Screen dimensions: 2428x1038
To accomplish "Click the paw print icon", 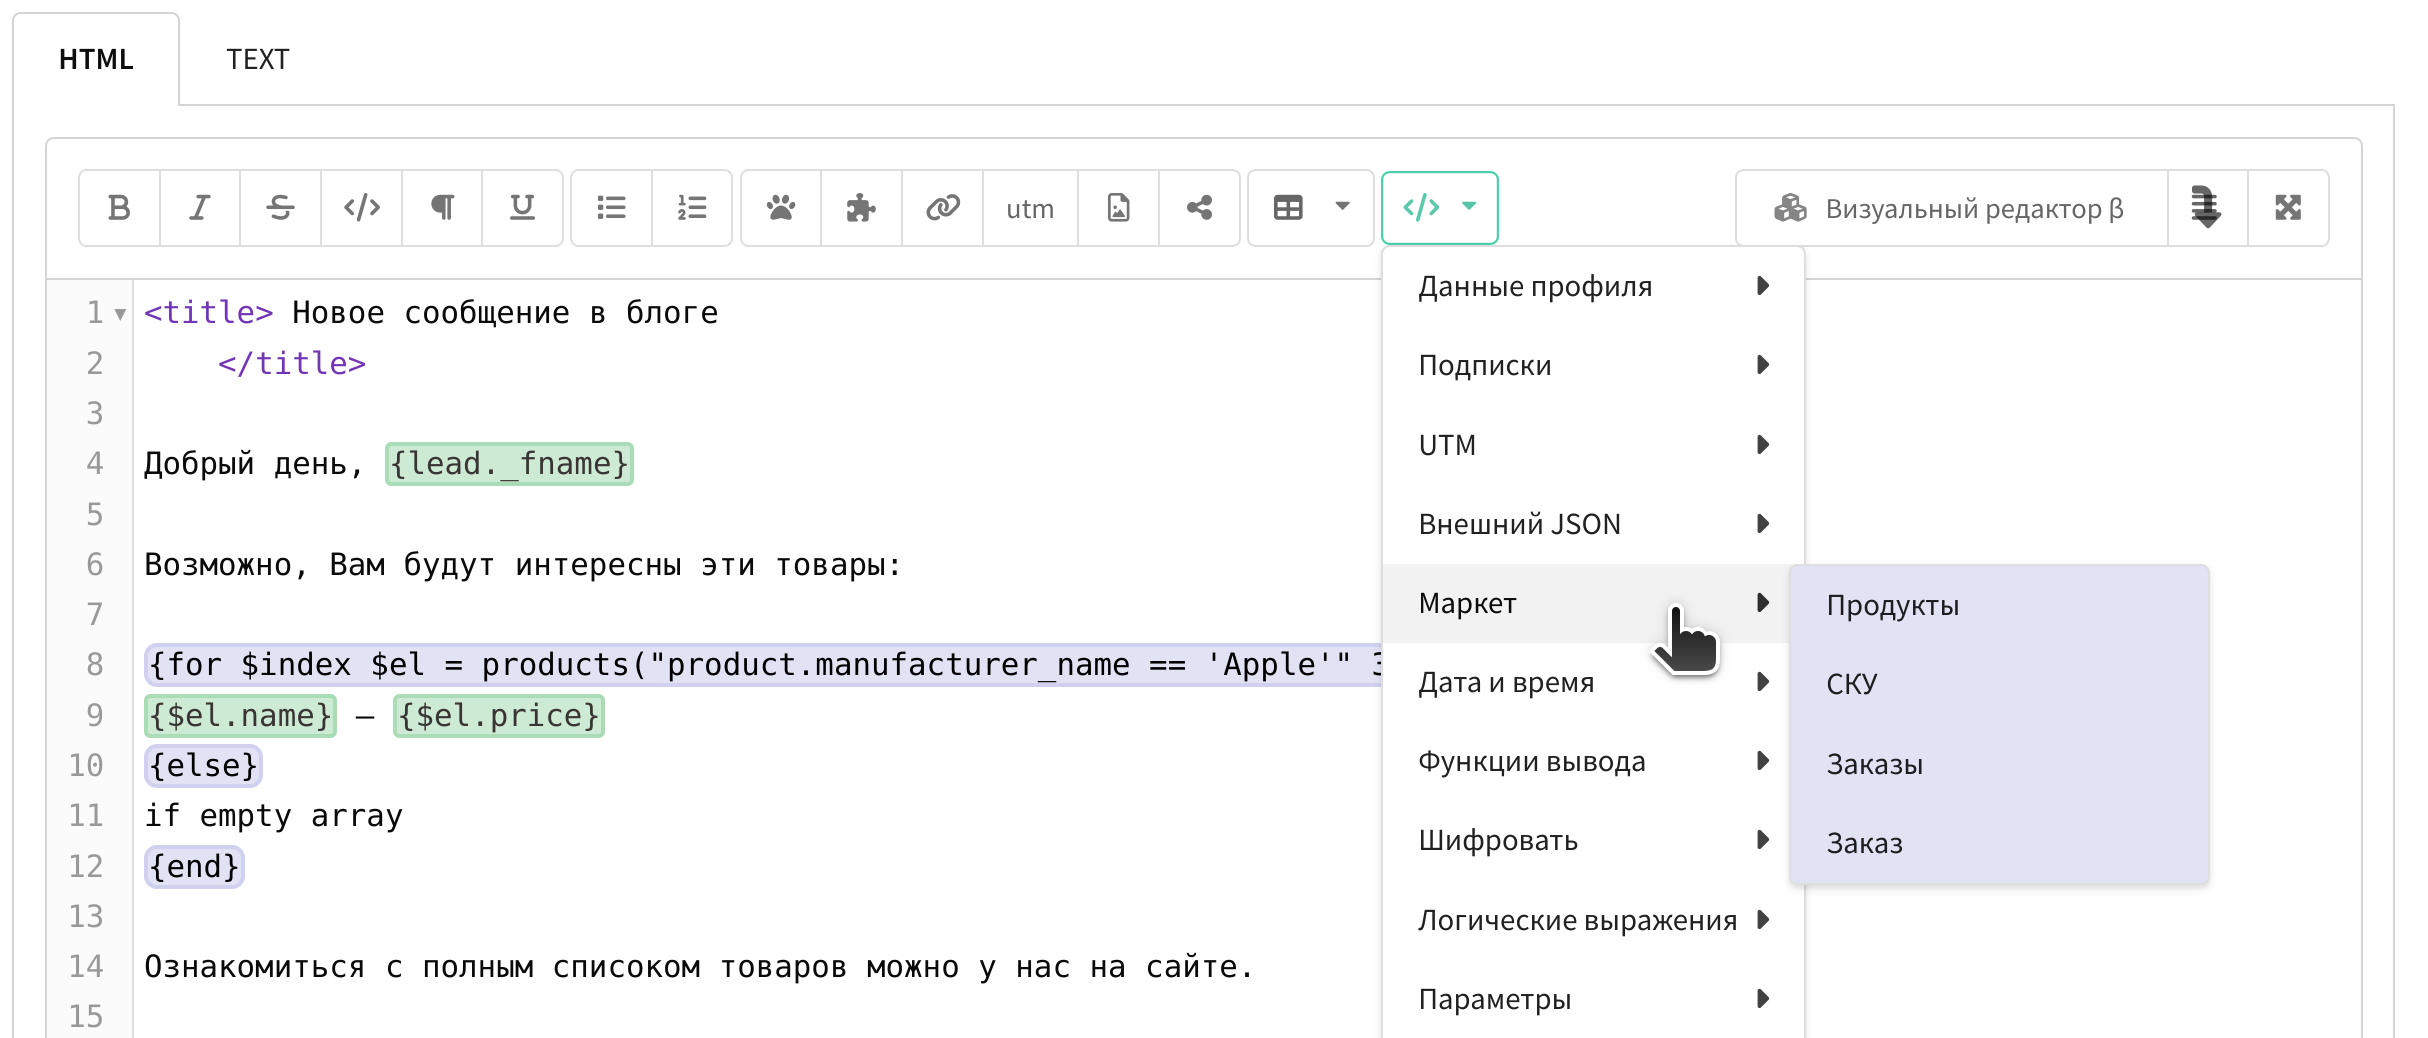I will [x=781, y=208].
